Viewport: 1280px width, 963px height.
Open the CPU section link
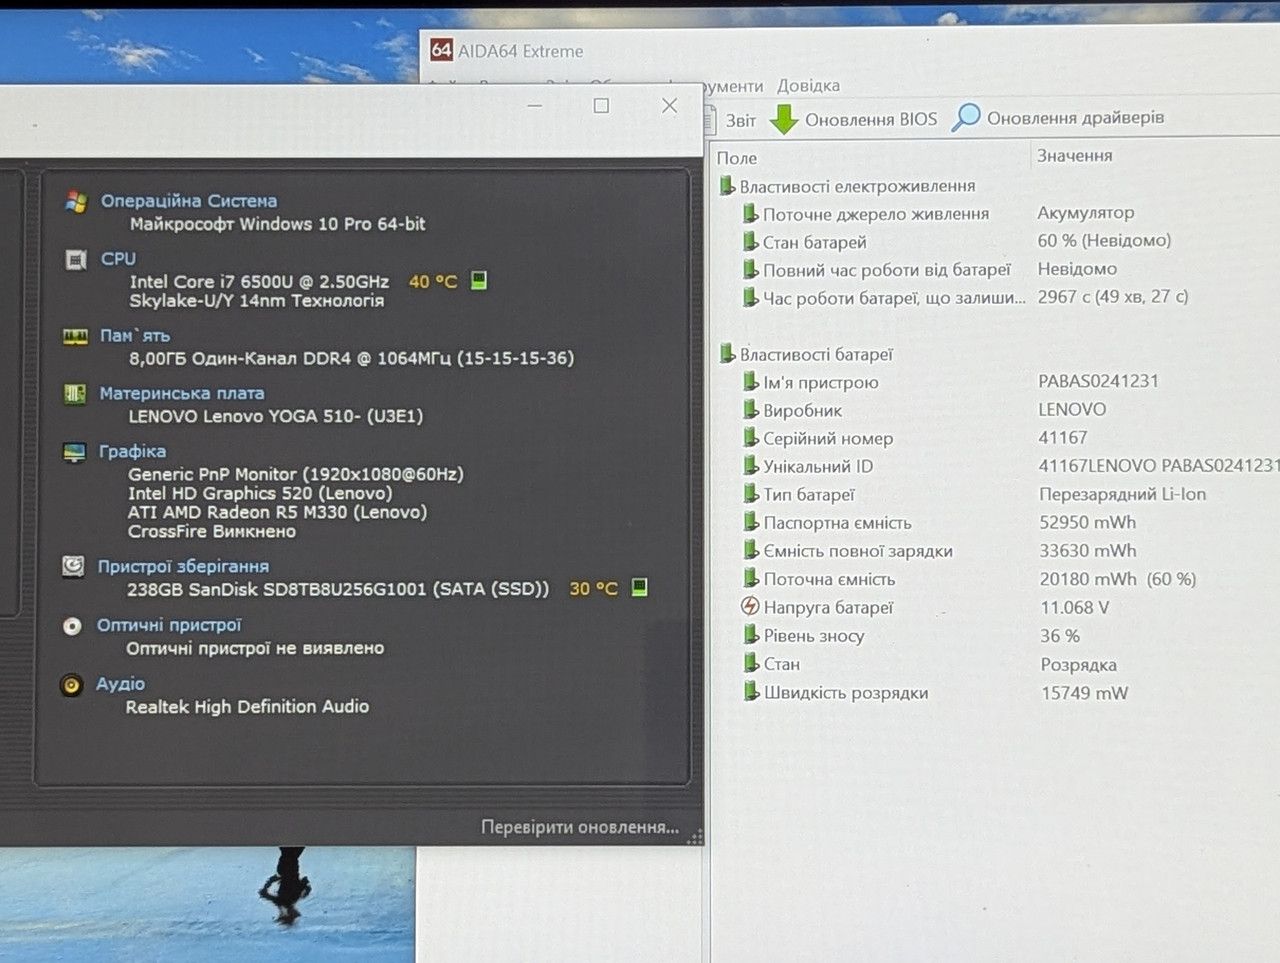coord(118,259)
